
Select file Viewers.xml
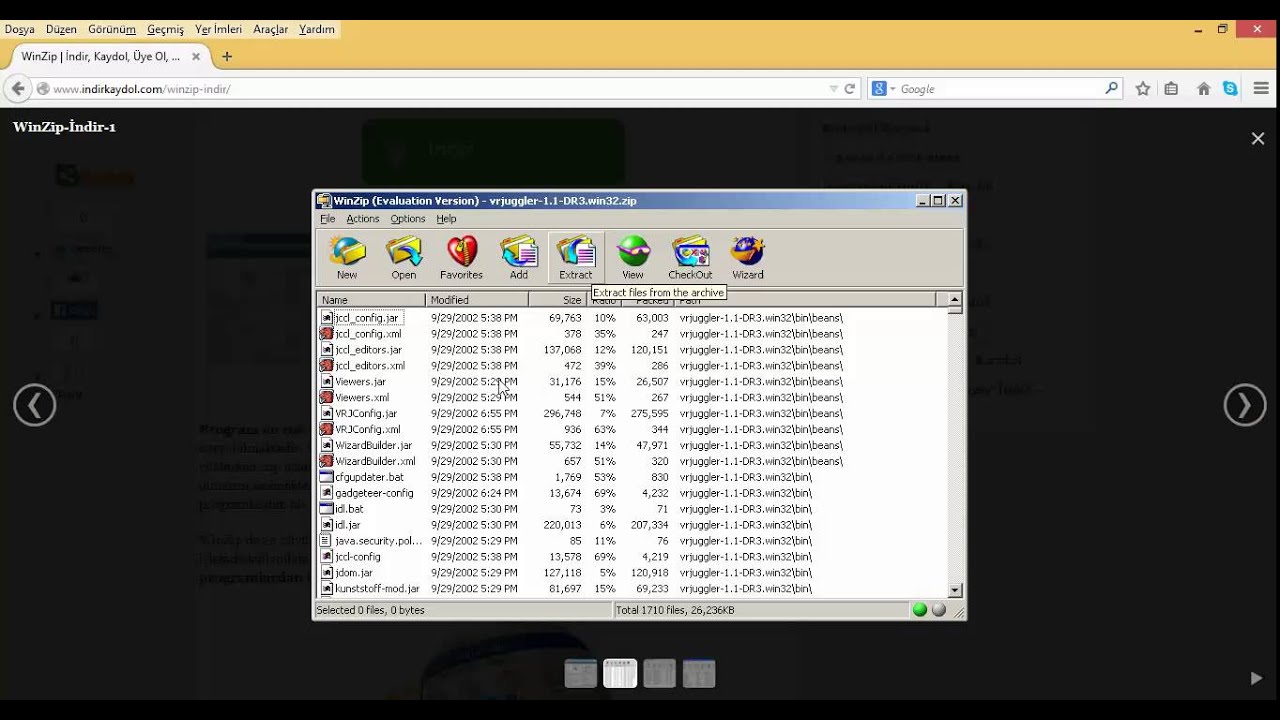pyautogui.click(x=354, y=398)
